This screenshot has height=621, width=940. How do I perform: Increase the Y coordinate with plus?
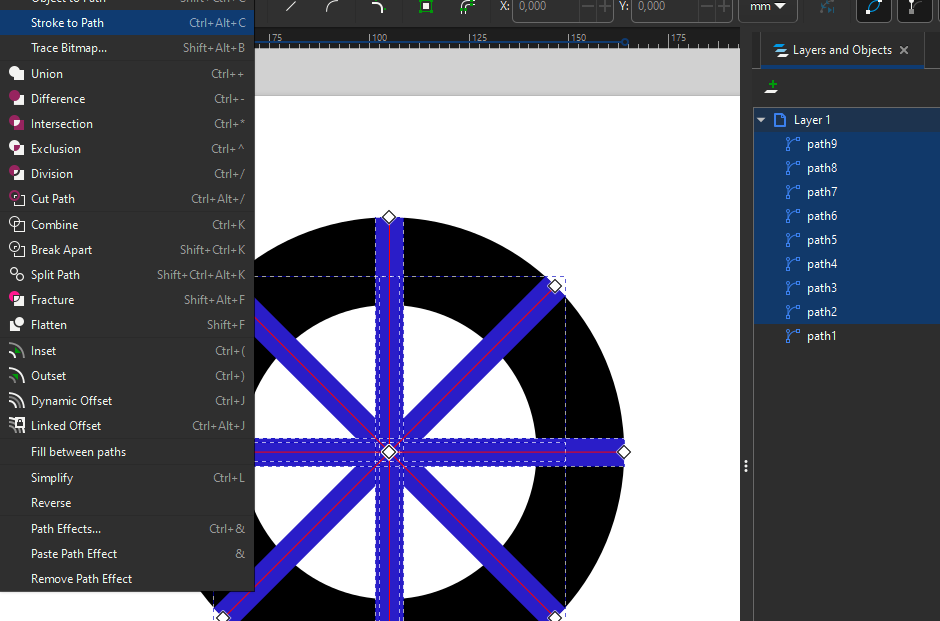tap(724, 7)
